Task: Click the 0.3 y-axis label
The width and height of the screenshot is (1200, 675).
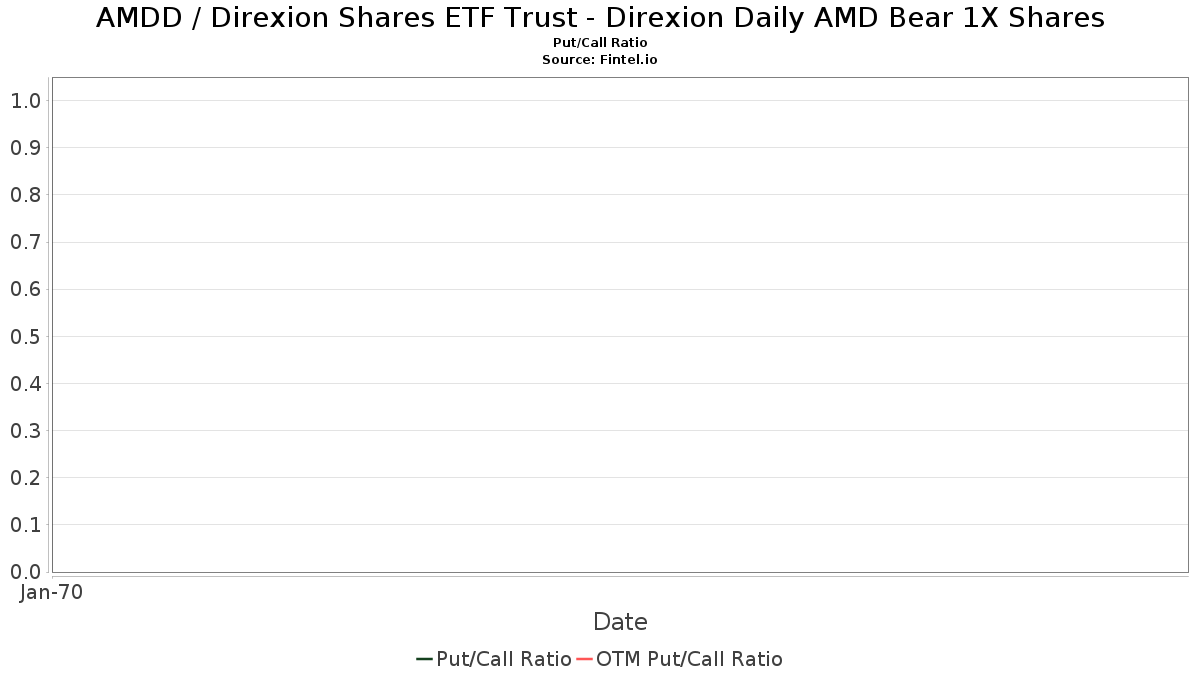Action: click(x=25, y=430)
